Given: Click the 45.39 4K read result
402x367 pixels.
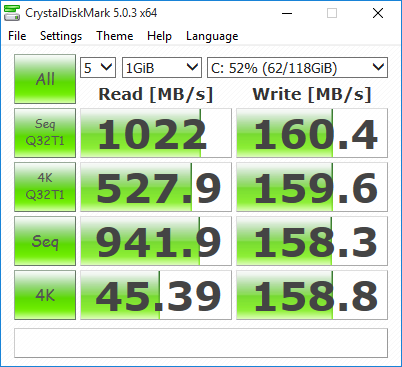Looking at the screenshot, I should point(156,295).
